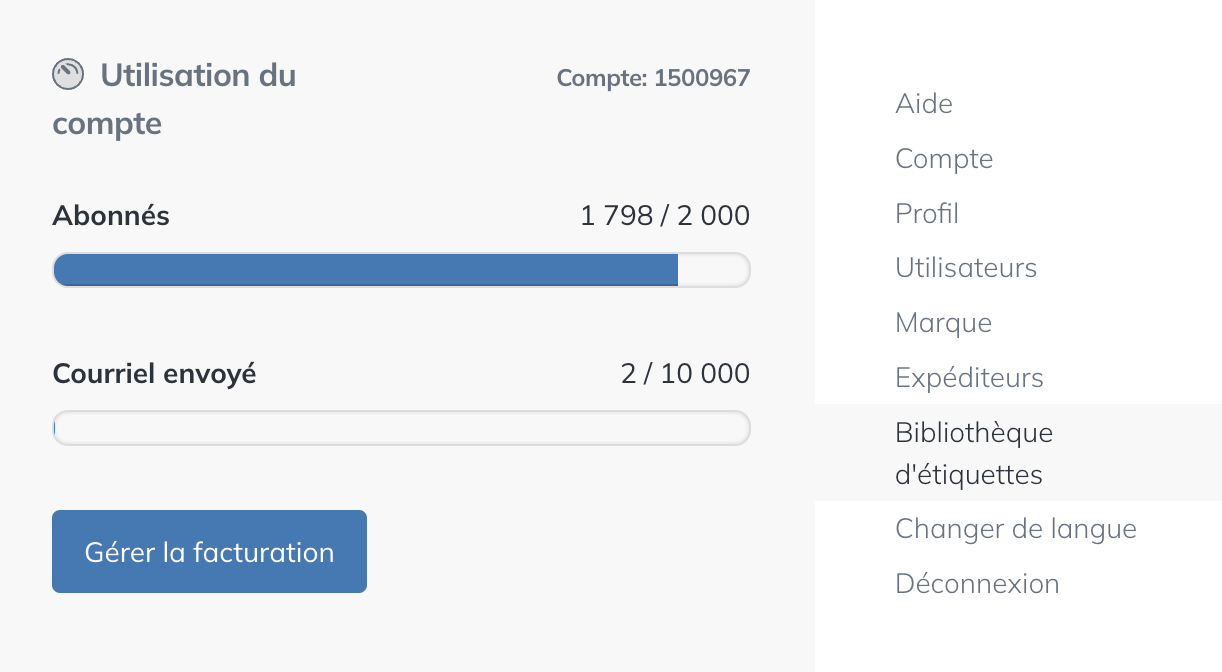Viewport: 1222px width, 672px height.
Task: Click the blue filled part of Abonnés bar
Action: click(365, 270)
